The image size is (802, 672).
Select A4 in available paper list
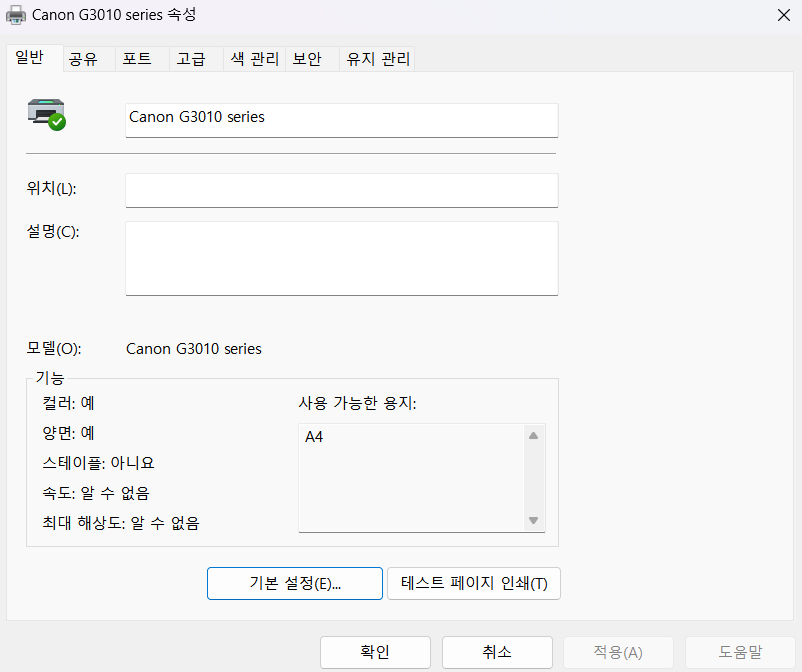(314, 437)
